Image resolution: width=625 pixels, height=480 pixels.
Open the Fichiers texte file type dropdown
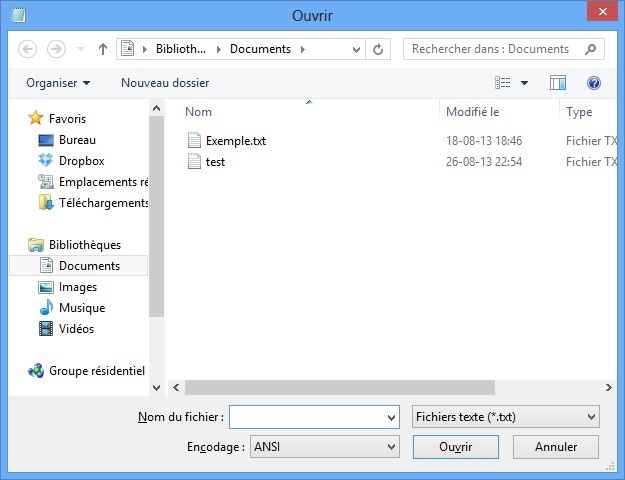[591, 417]
